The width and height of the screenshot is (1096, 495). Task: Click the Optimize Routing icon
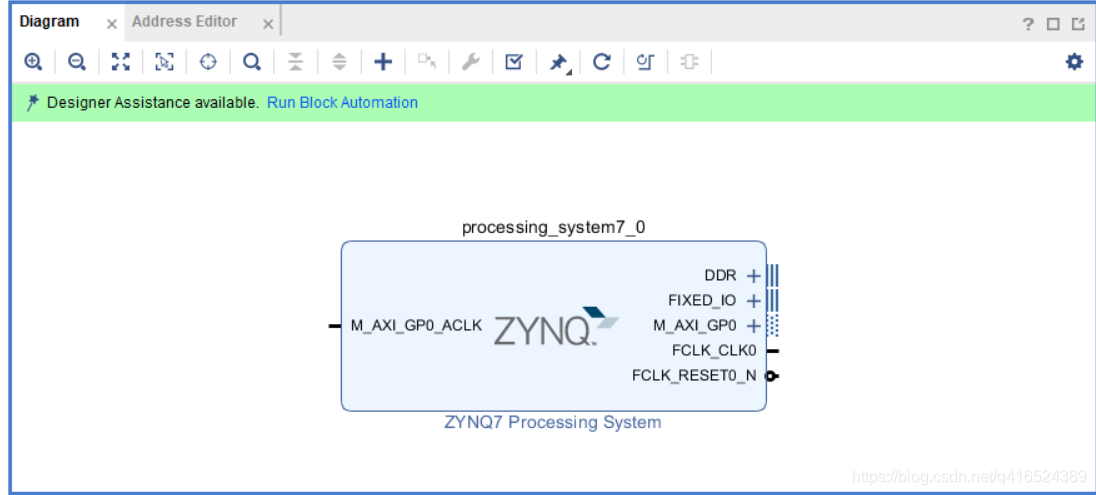pyautogui.click(x=645, y=62)
